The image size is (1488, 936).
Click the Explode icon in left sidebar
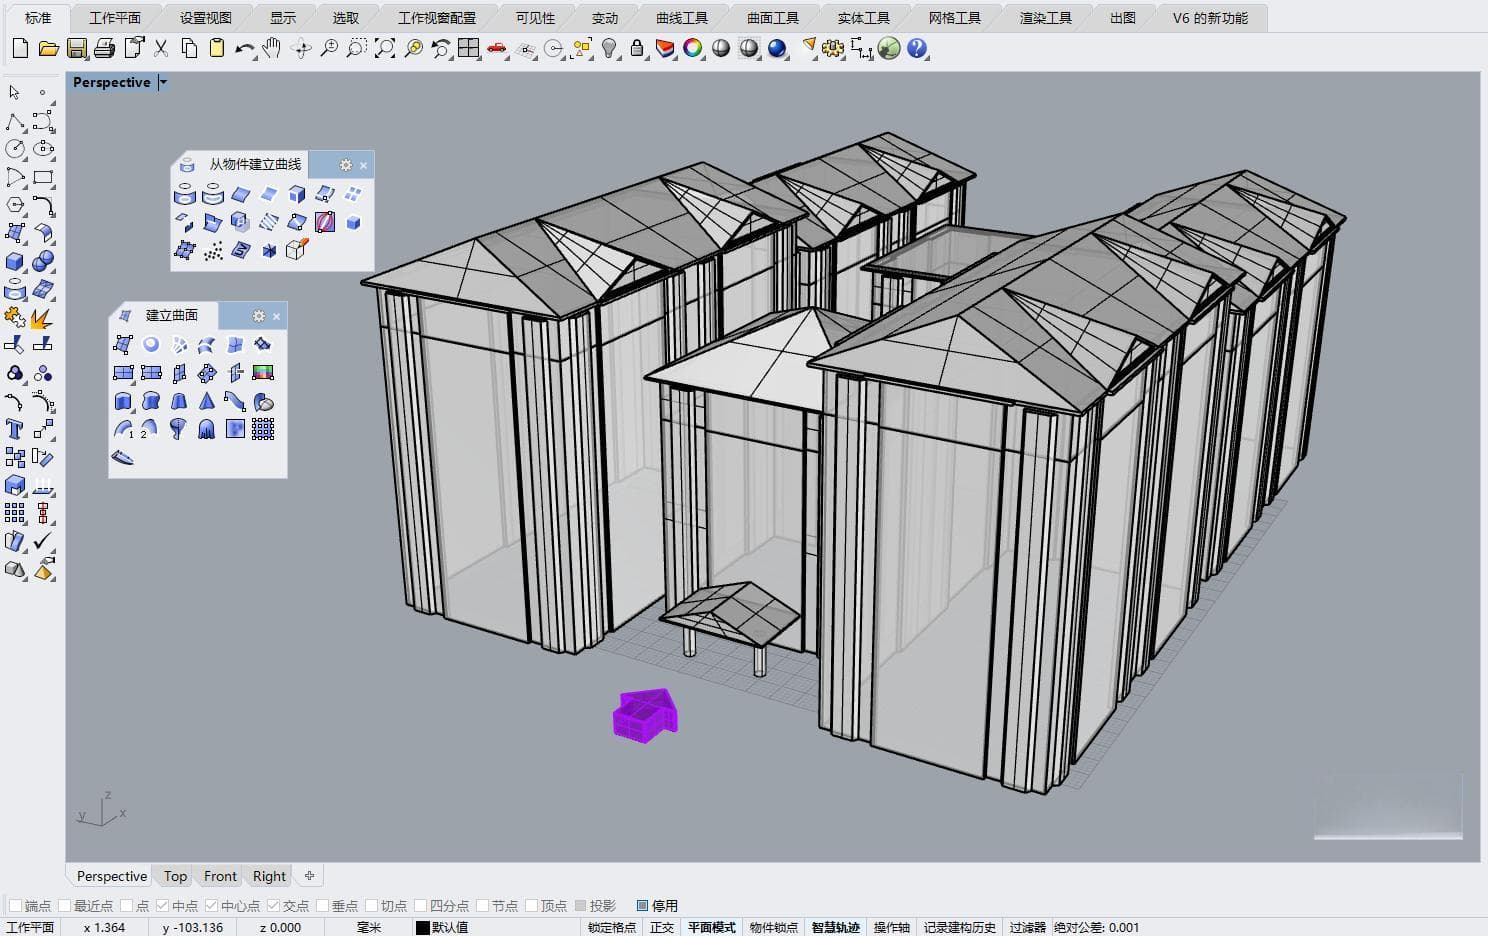(x=43, y=317)
